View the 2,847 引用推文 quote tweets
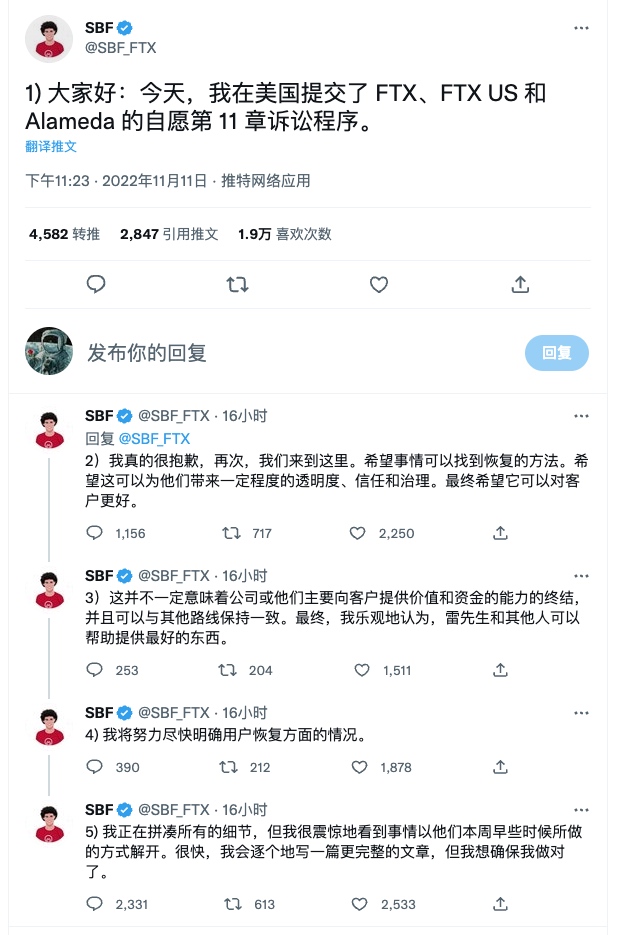The width and height of the screenshot is (617, 935). pos(169,234)
